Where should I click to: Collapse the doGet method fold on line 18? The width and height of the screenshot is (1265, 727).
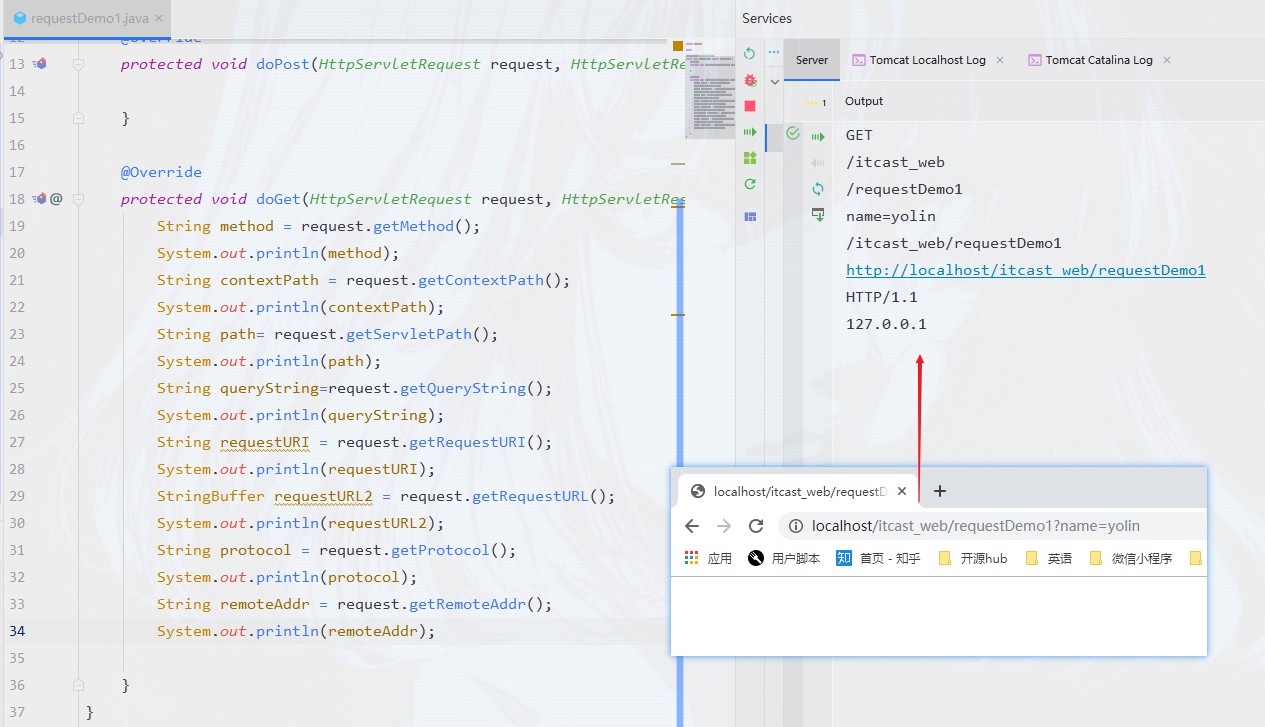(x=78, y=199)
